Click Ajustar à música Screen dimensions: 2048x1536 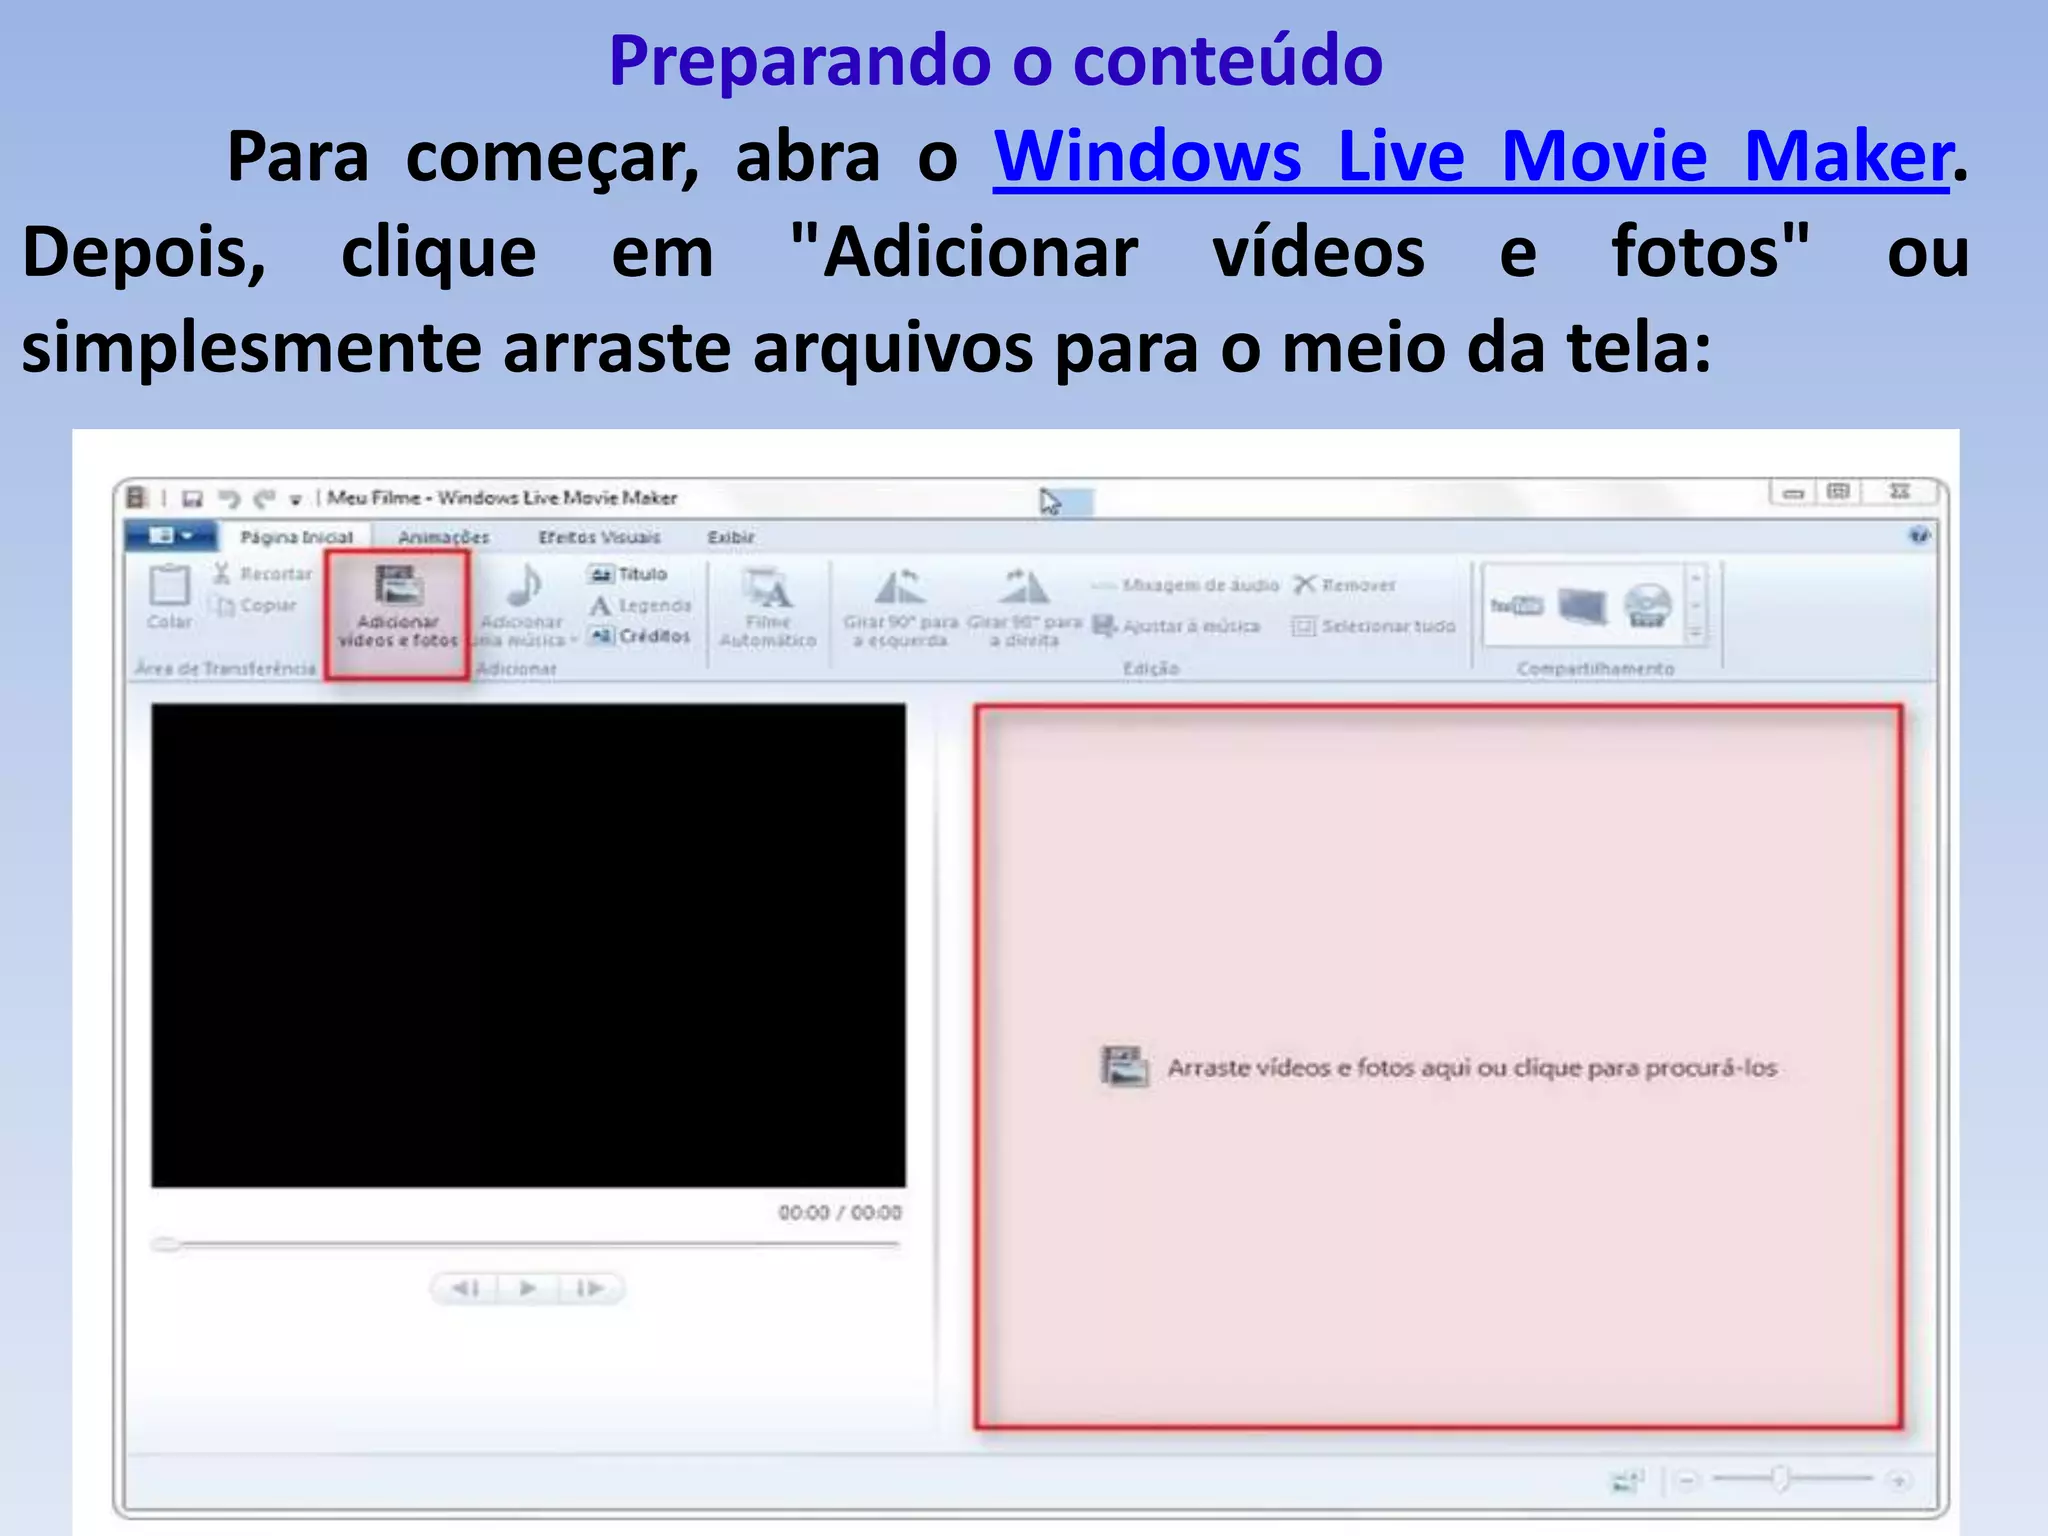(x=1176, y=626)
